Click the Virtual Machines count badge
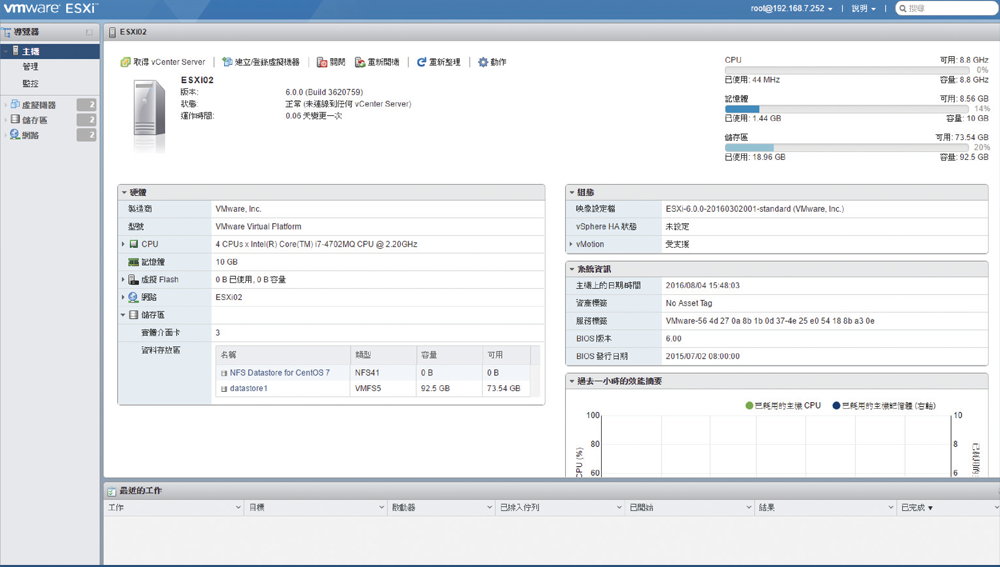The width and height of the screenshot is (1000, 567). [x=87, y=105]
